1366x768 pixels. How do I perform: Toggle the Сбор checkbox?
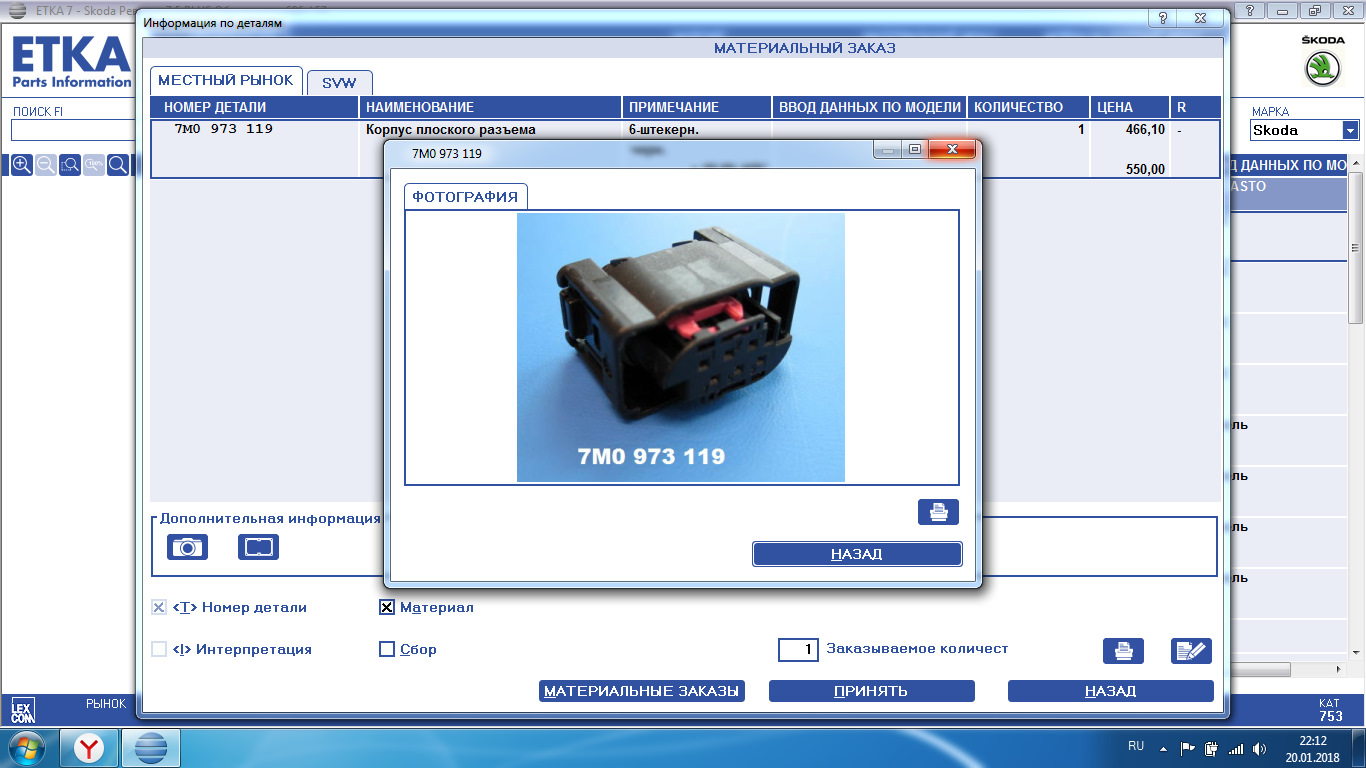387,649
